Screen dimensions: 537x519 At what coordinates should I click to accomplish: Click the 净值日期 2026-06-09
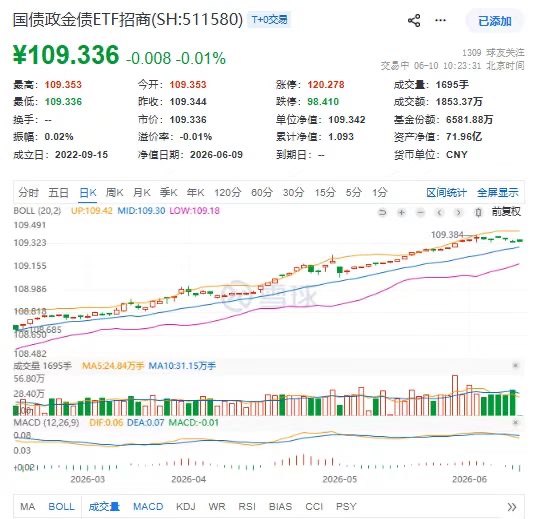click(216, 155)
